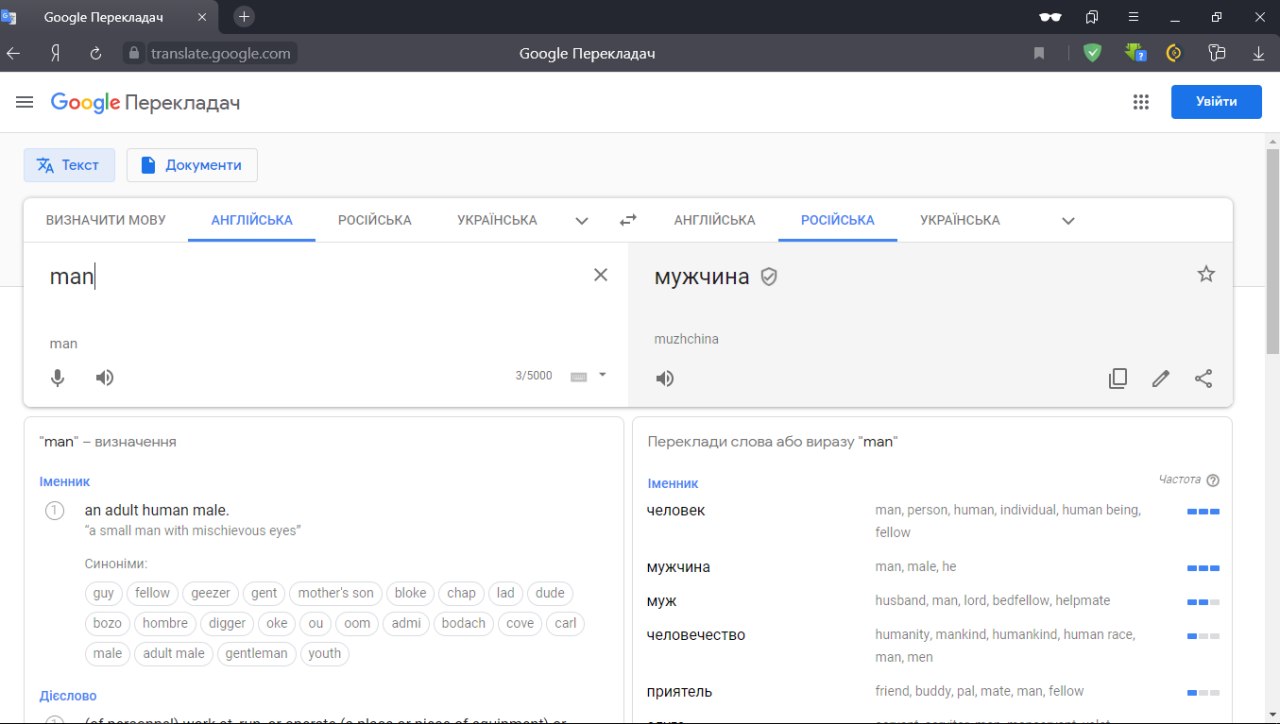Share the translation
The height and width of the screenshot is (724, 1280).
tap(1204, 378)
